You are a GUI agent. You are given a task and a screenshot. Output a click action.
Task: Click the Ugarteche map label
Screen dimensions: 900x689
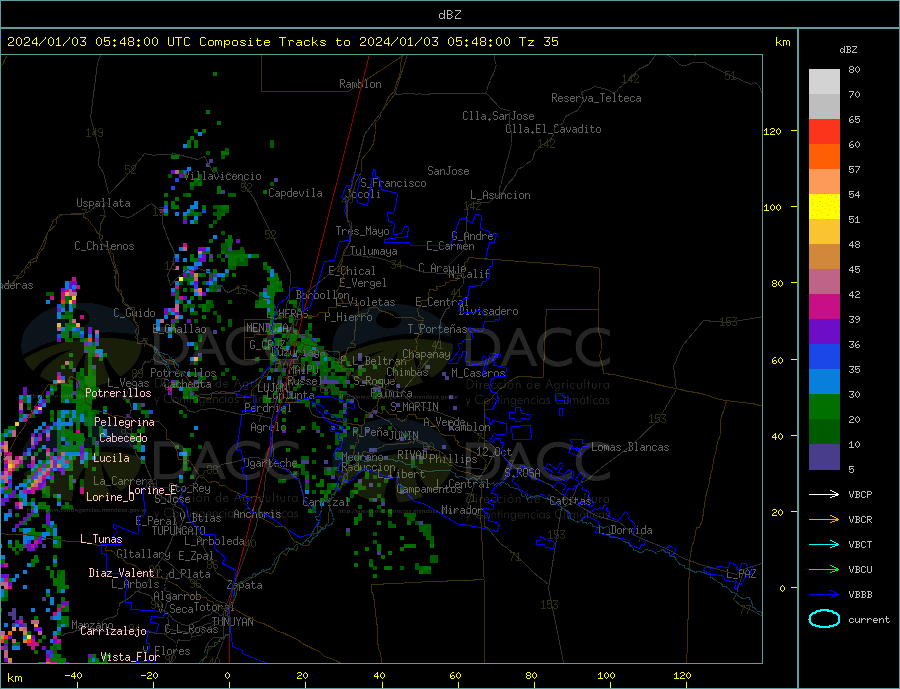click(270, 463)
